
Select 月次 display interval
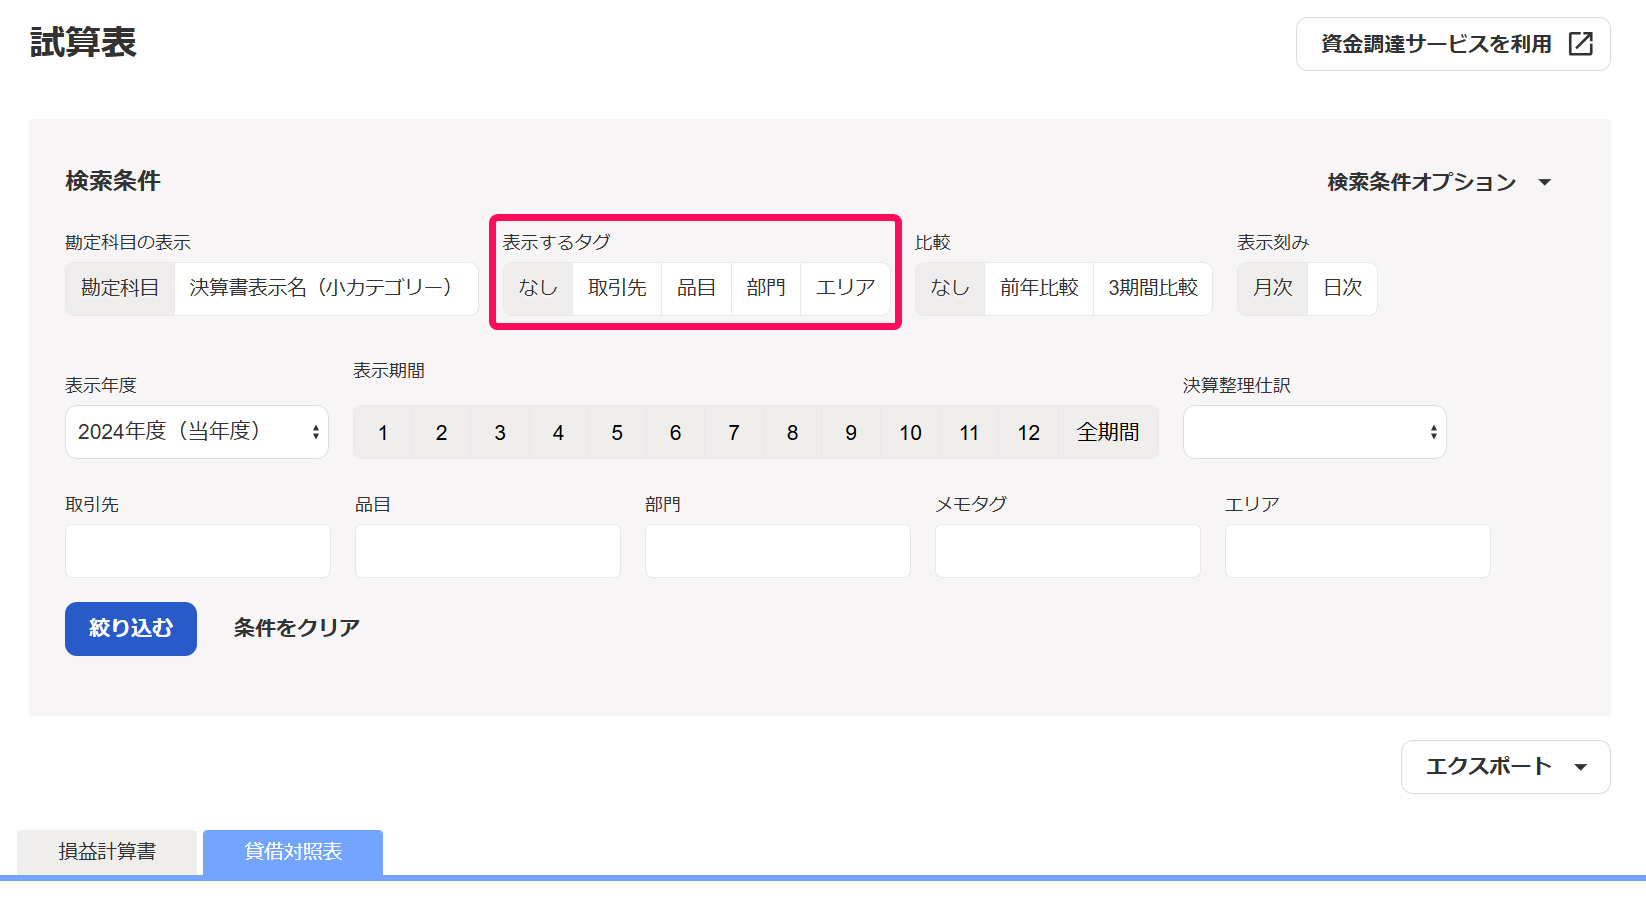click(x=1273, y=288)
